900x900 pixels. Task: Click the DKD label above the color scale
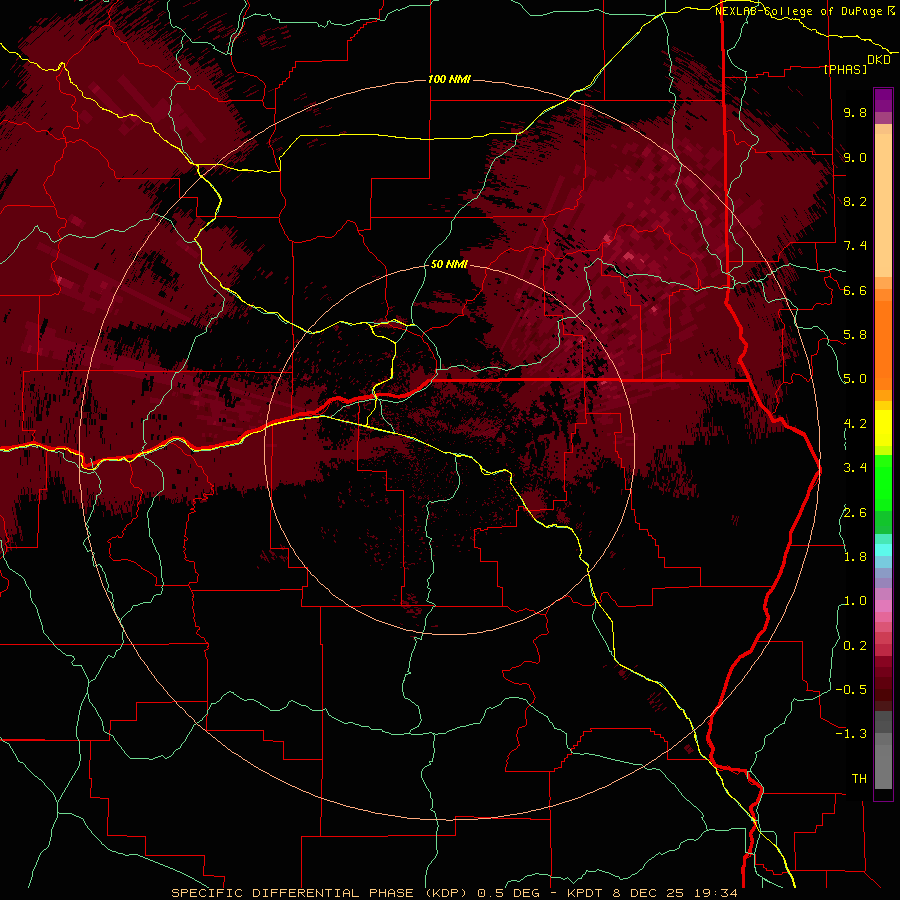pyautogui.click(x=878, y=60)
